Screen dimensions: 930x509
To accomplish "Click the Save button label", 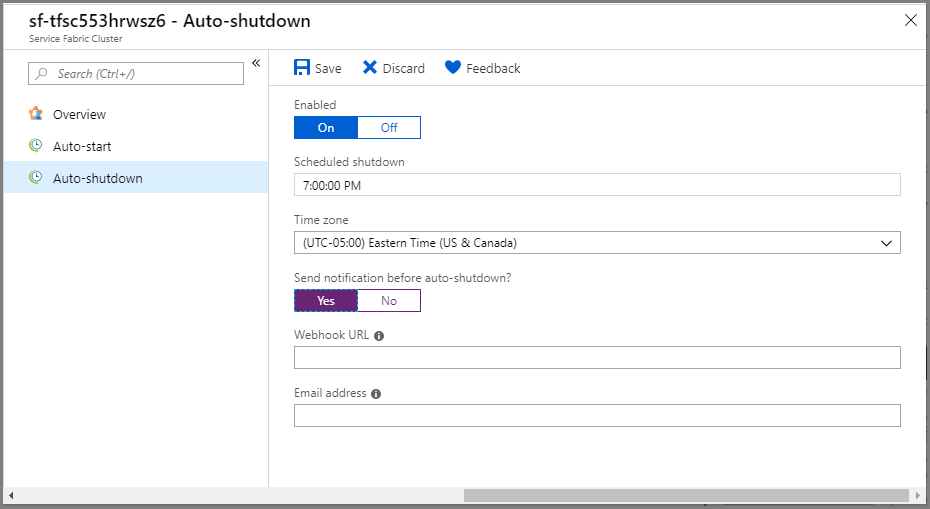I will [x=328, y=68].
